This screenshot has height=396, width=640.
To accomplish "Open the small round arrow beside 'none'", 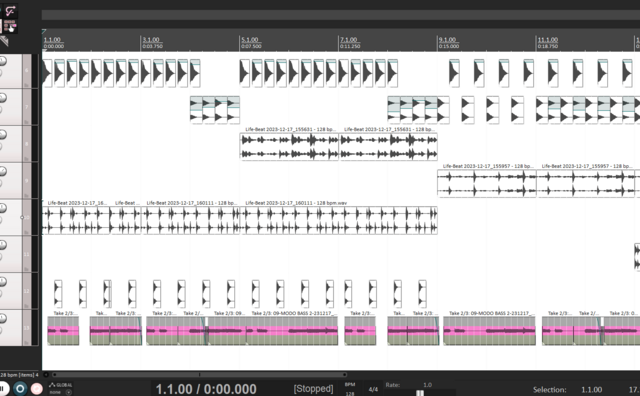I will (68, 392).
